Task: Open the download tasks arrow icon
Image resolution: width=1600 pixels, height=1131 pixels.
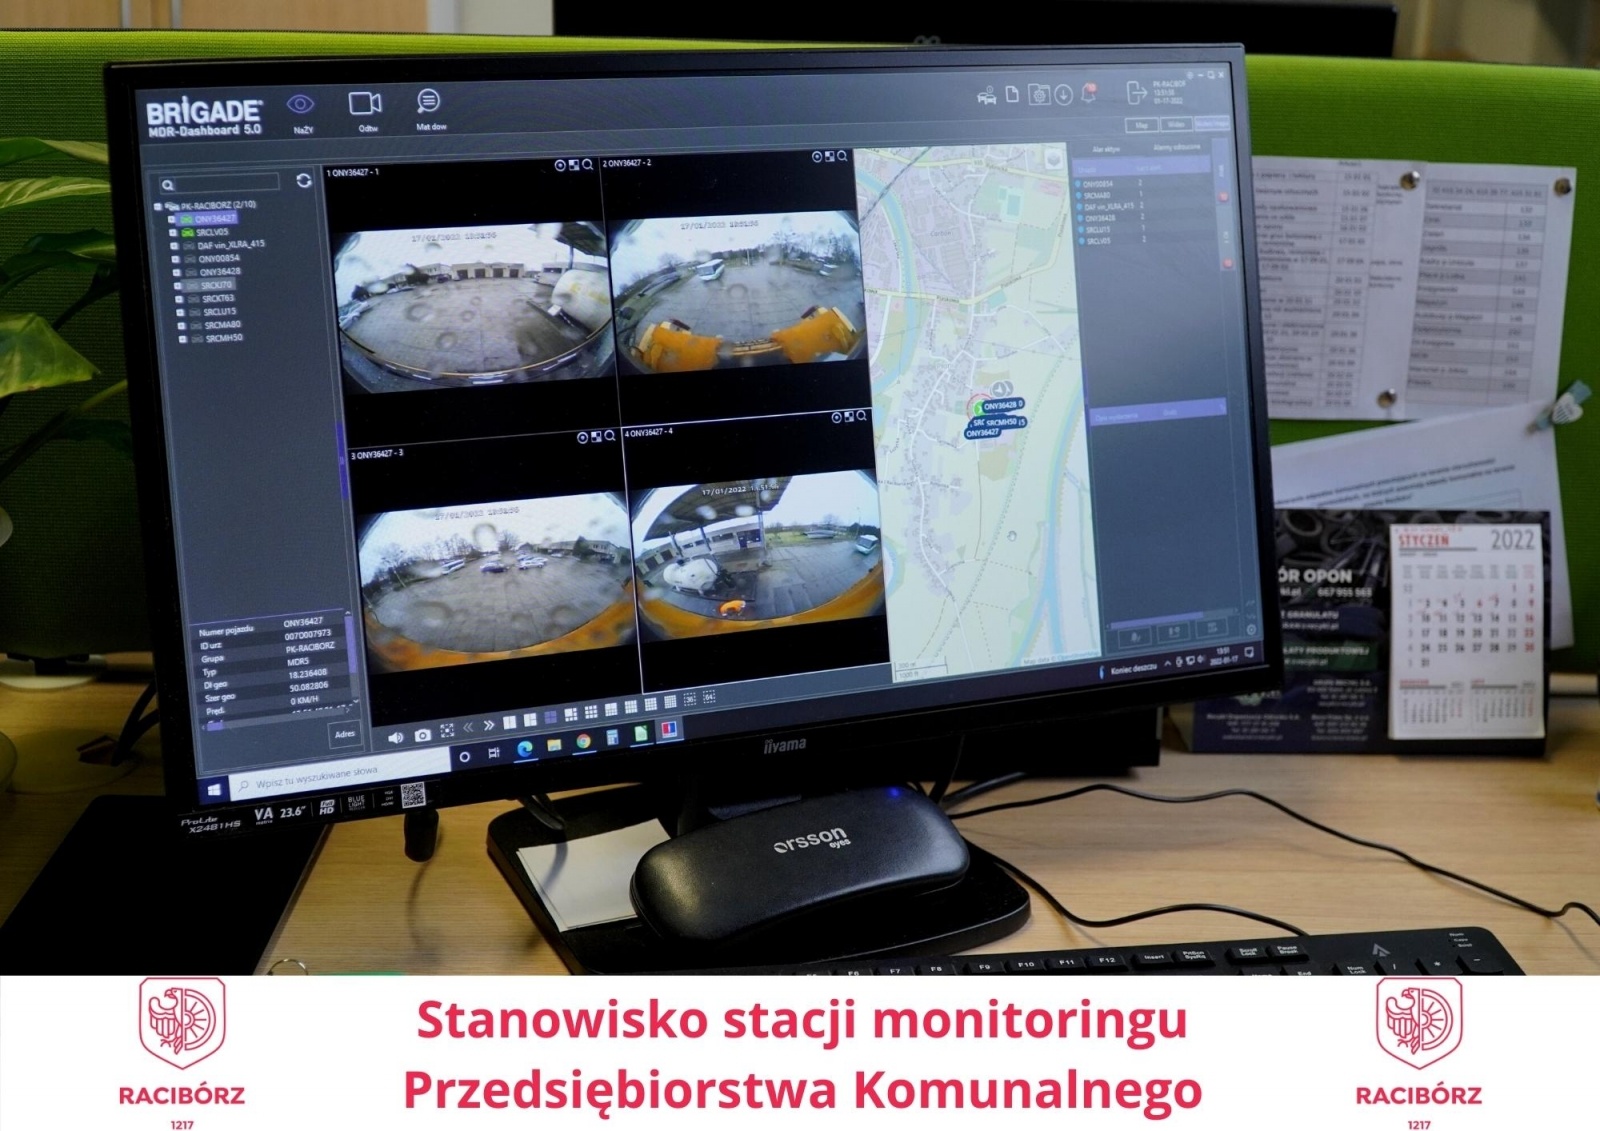Action: (1063, 95)
